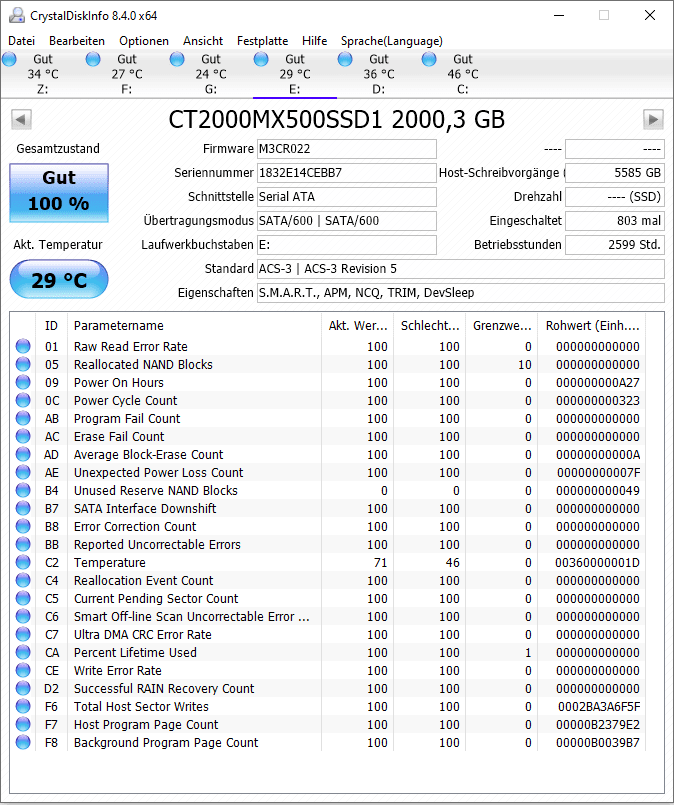The width and height of the screenshot is (674, 805).
Task: Click the Rohwert column header
Action: coord(592,325)
